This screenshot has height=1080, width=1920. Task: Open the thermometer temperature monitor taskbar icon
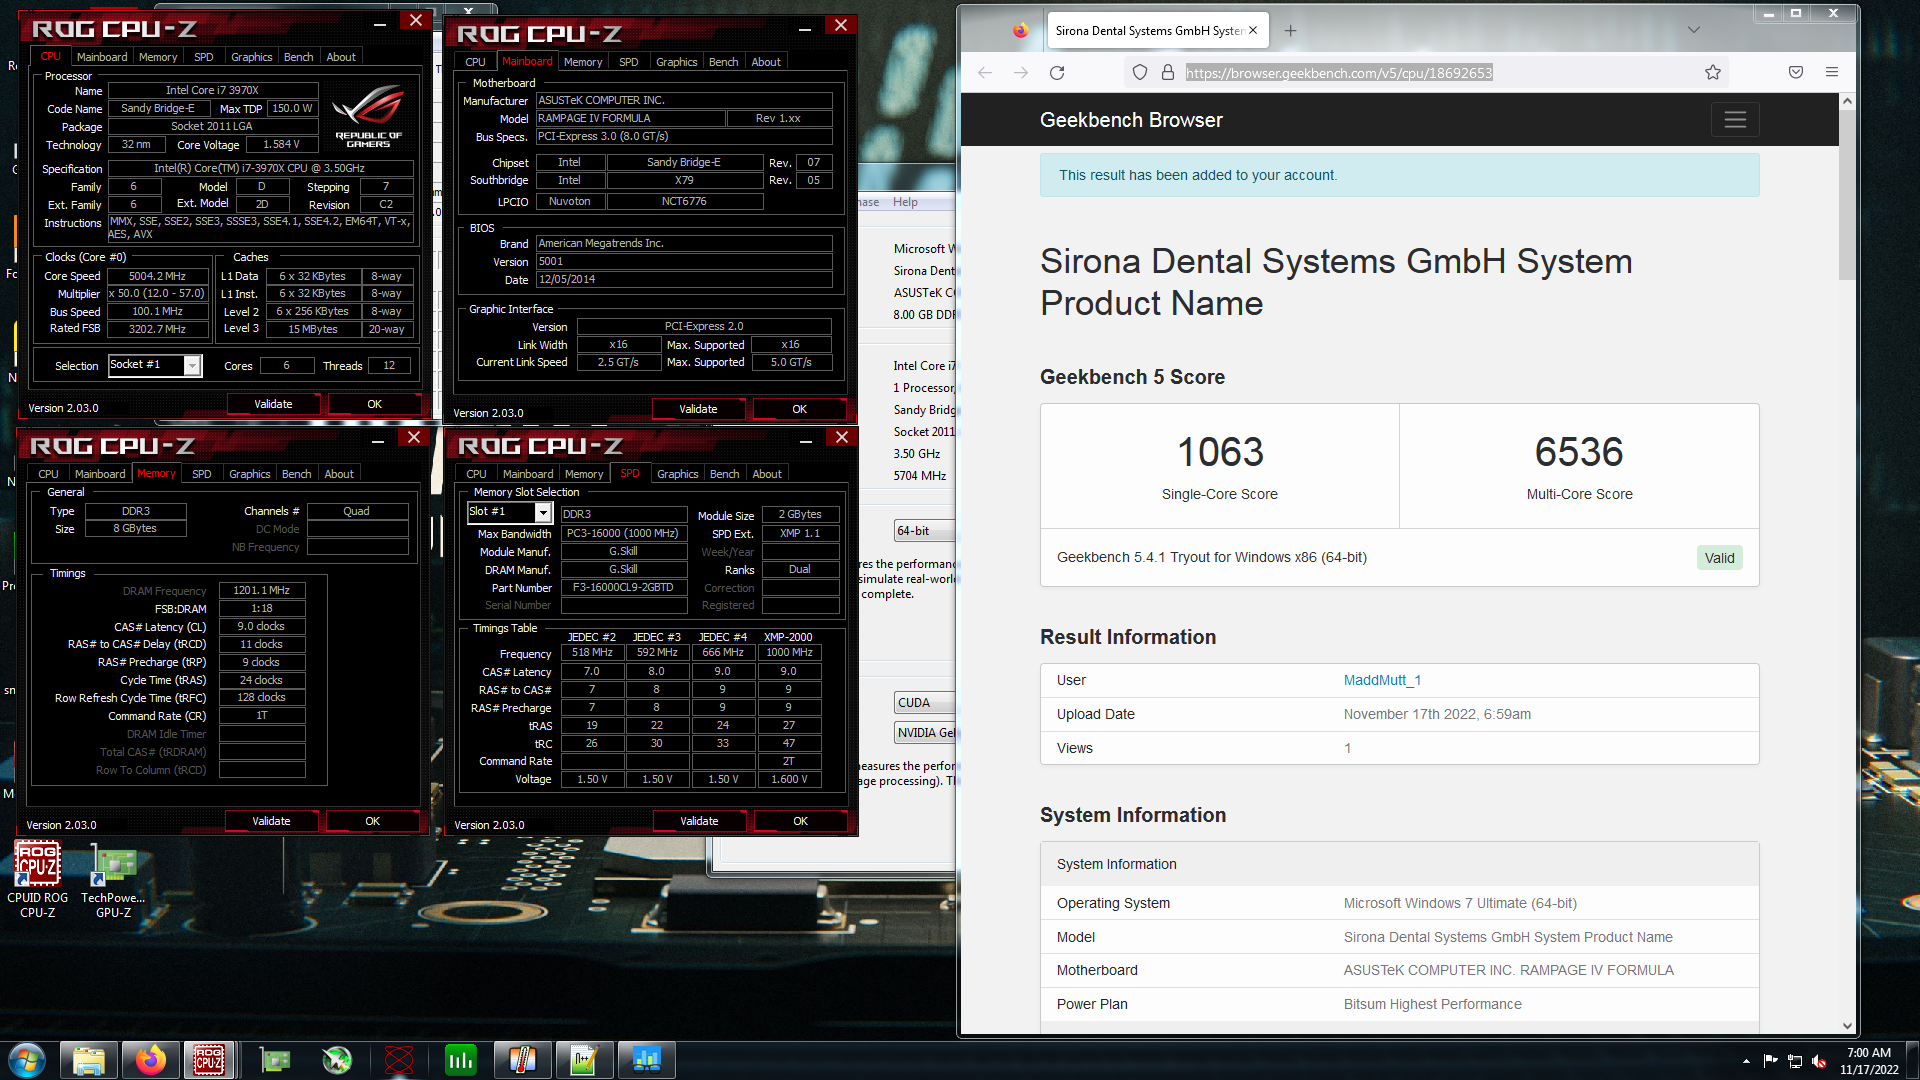tap(523, 1060)
